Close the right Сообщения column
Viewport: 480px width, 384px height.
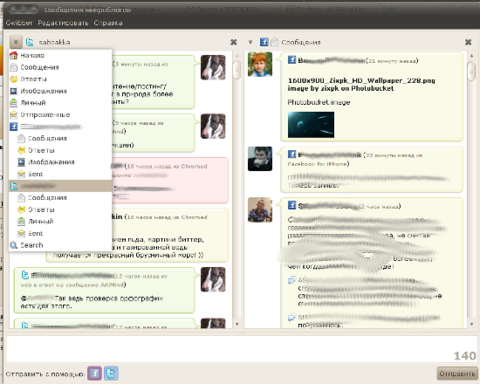pos(468,42)
